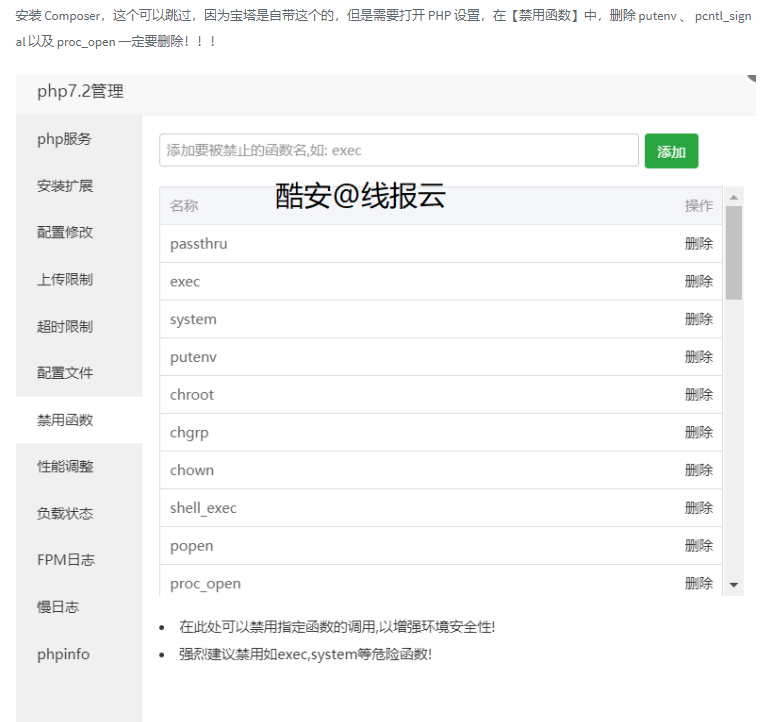The image size is (784, 722).
Task: Click the php7.2管理 window title
Action: pos(80,91)
